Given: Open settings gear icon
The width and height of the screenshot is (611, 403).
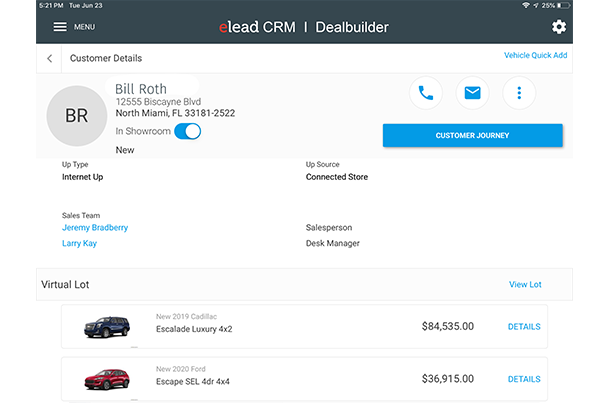Looking at the screenshot, I should click(x=559, y=27).
